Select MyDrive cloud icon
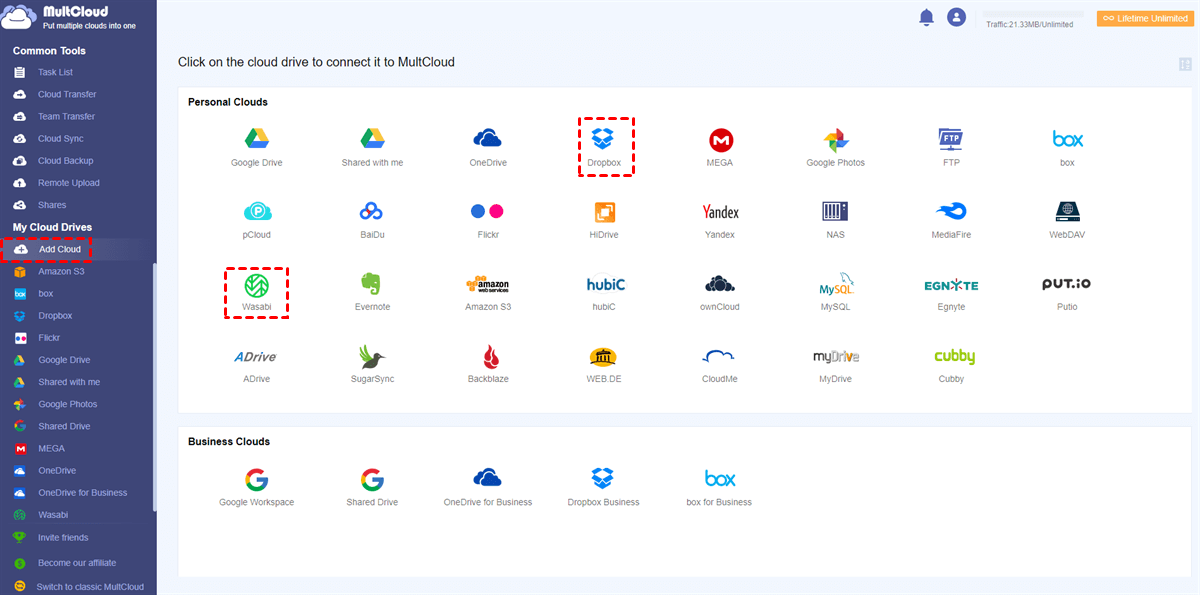The image size is (1200, 595). click(835, 364)
